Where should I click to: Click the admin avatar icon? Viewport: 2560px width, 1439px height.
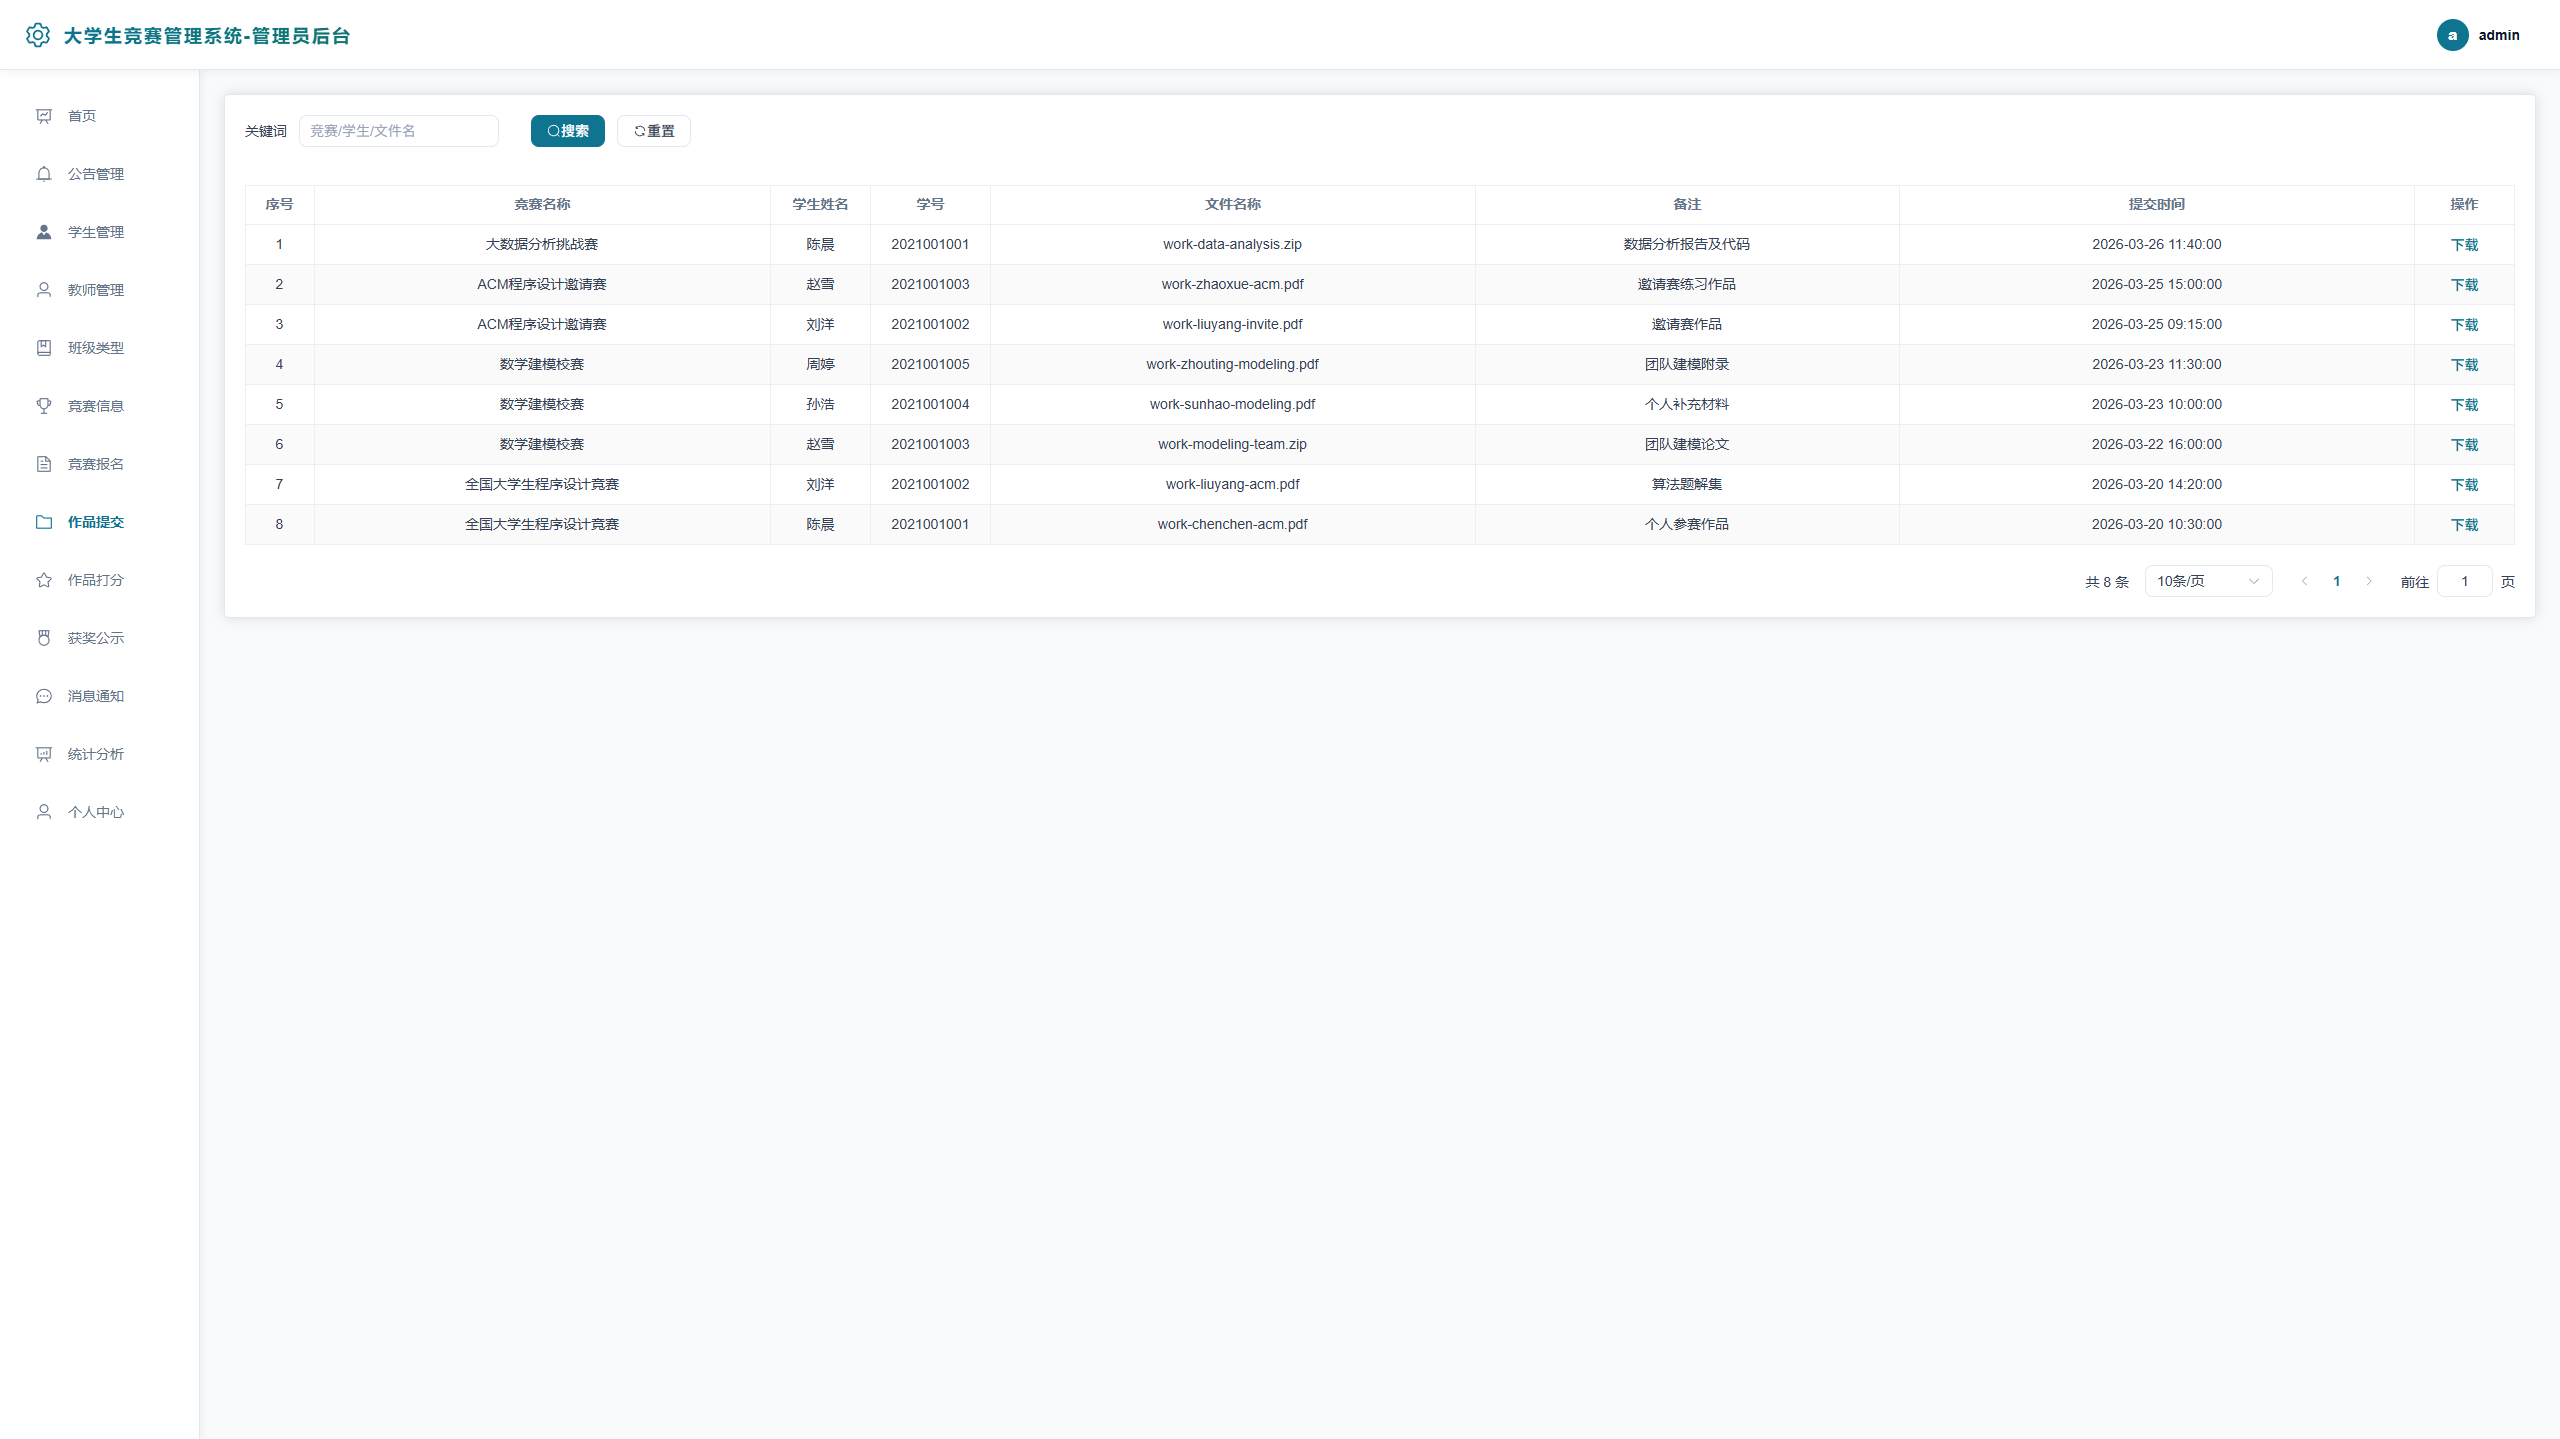coord(2452,35)
